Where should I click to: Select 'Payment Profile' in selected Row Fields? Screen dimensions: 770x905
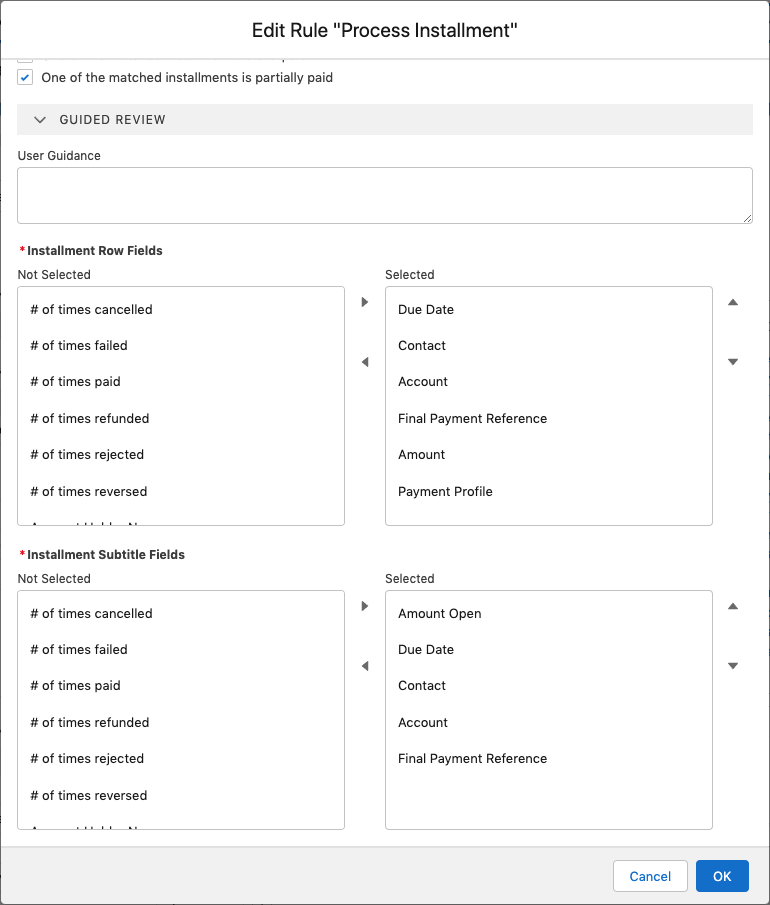click(x=445, y=491)
